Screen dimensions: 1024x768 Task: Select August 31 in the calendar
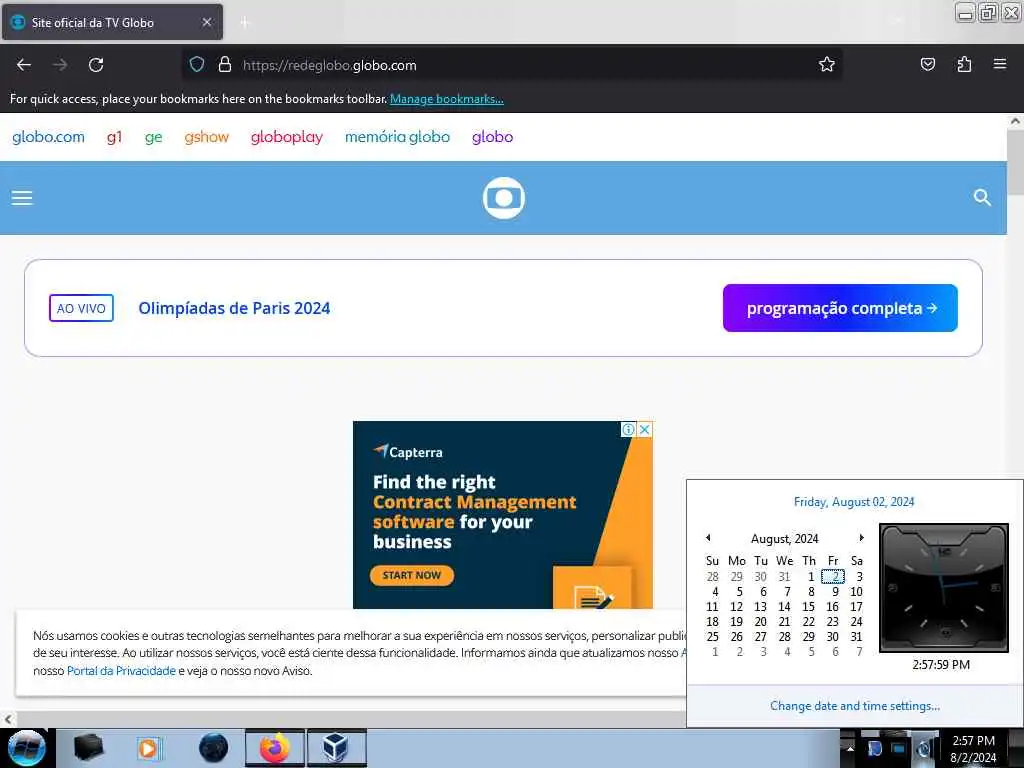point(856,637)
